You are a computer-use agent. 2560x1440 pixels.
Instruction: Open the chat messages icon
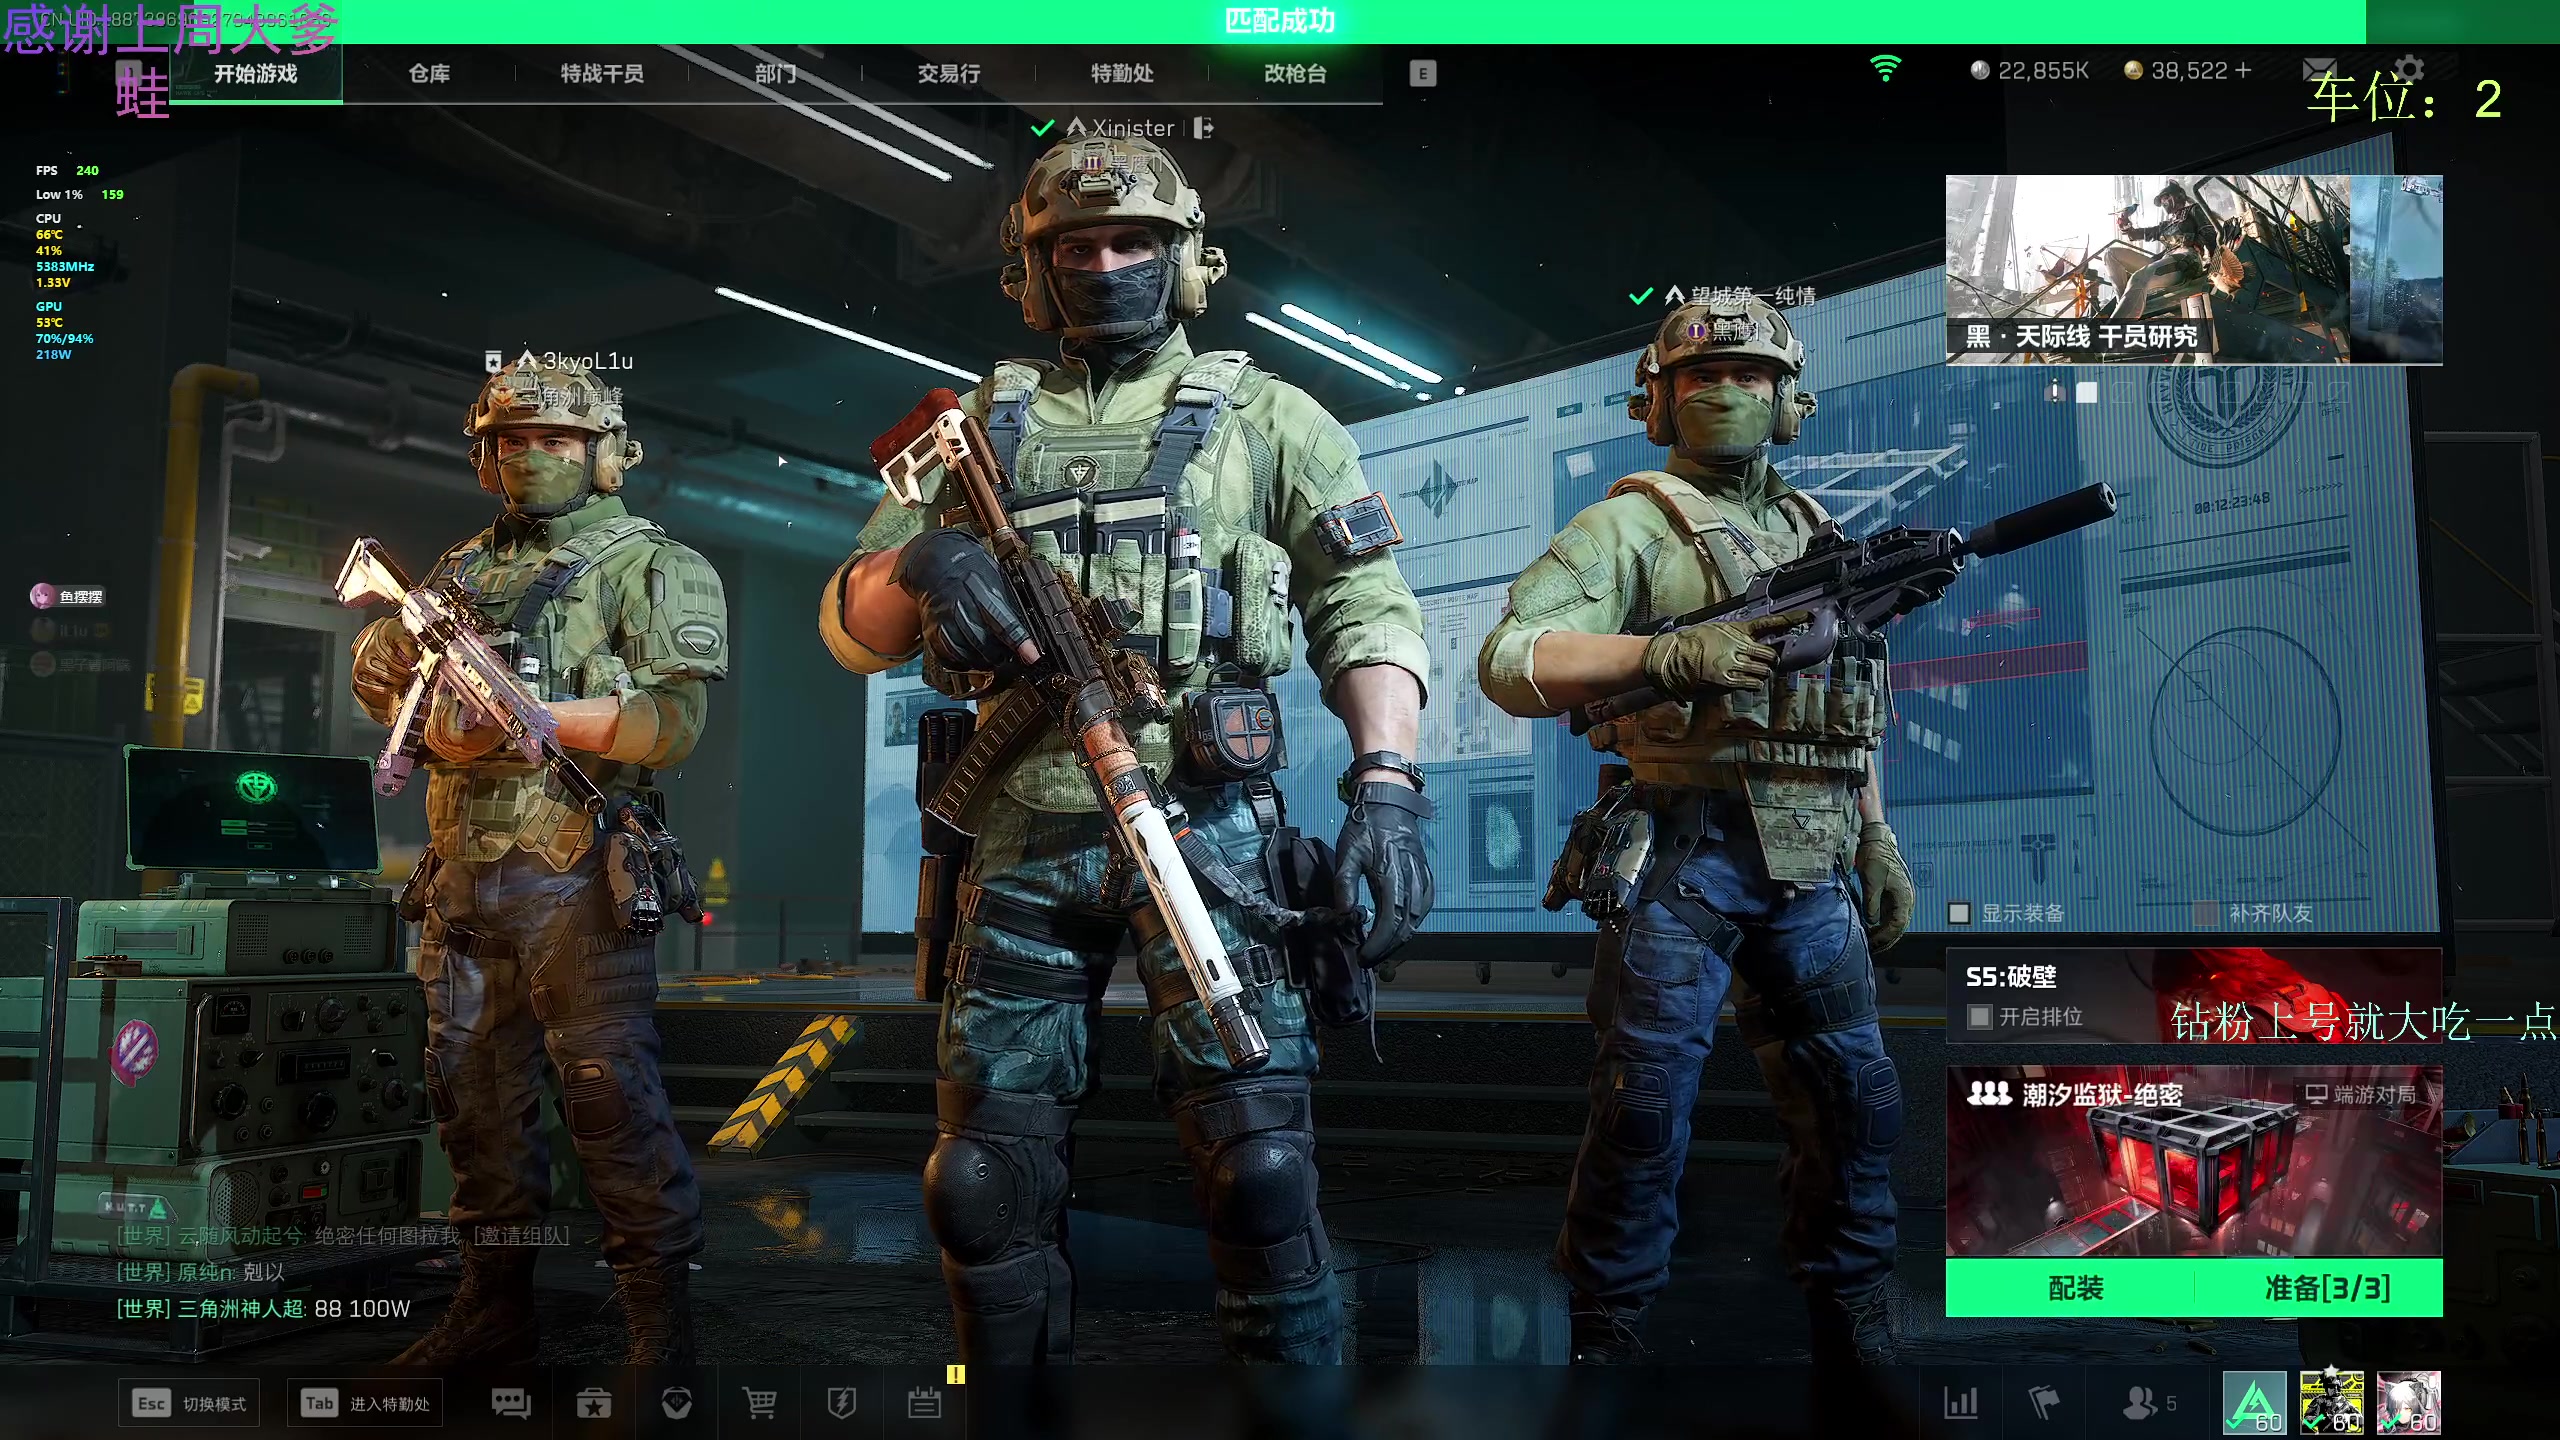tap(511, 1403)
